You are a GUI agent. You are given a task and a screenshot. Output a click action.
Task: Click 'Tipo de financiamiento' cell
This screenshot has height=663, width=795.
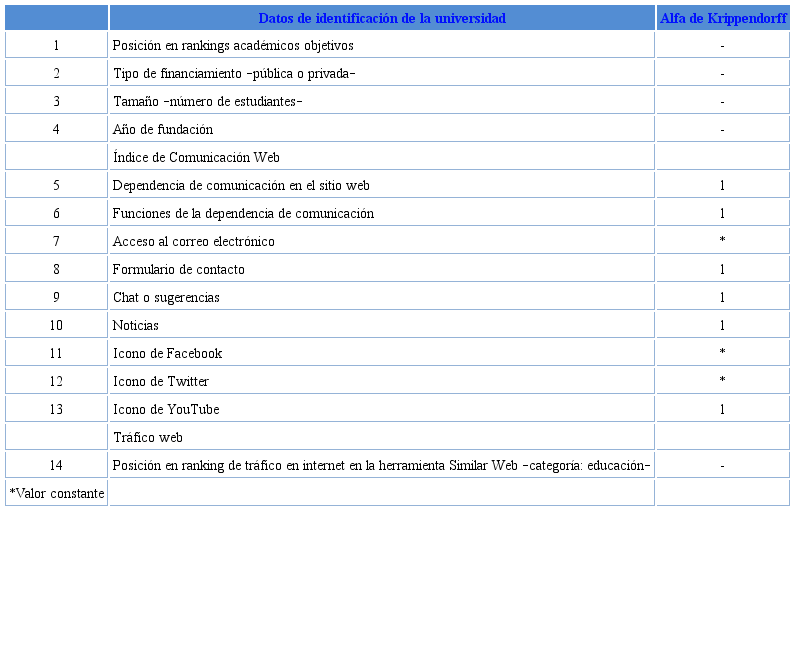coord(234,74)
